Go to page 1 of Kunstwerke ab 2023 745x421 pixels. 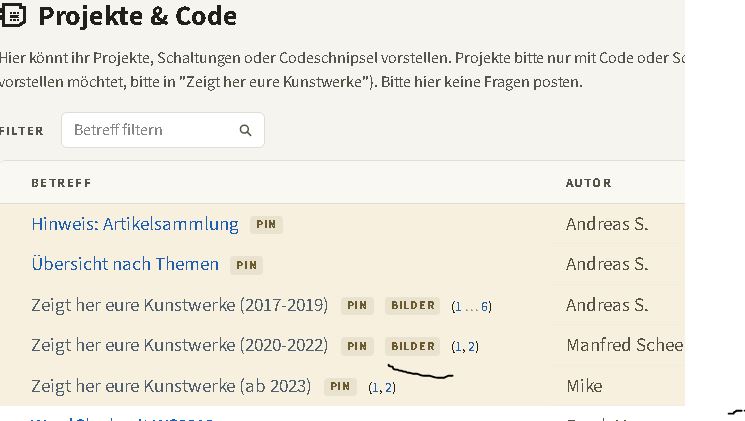coord(374,388)
